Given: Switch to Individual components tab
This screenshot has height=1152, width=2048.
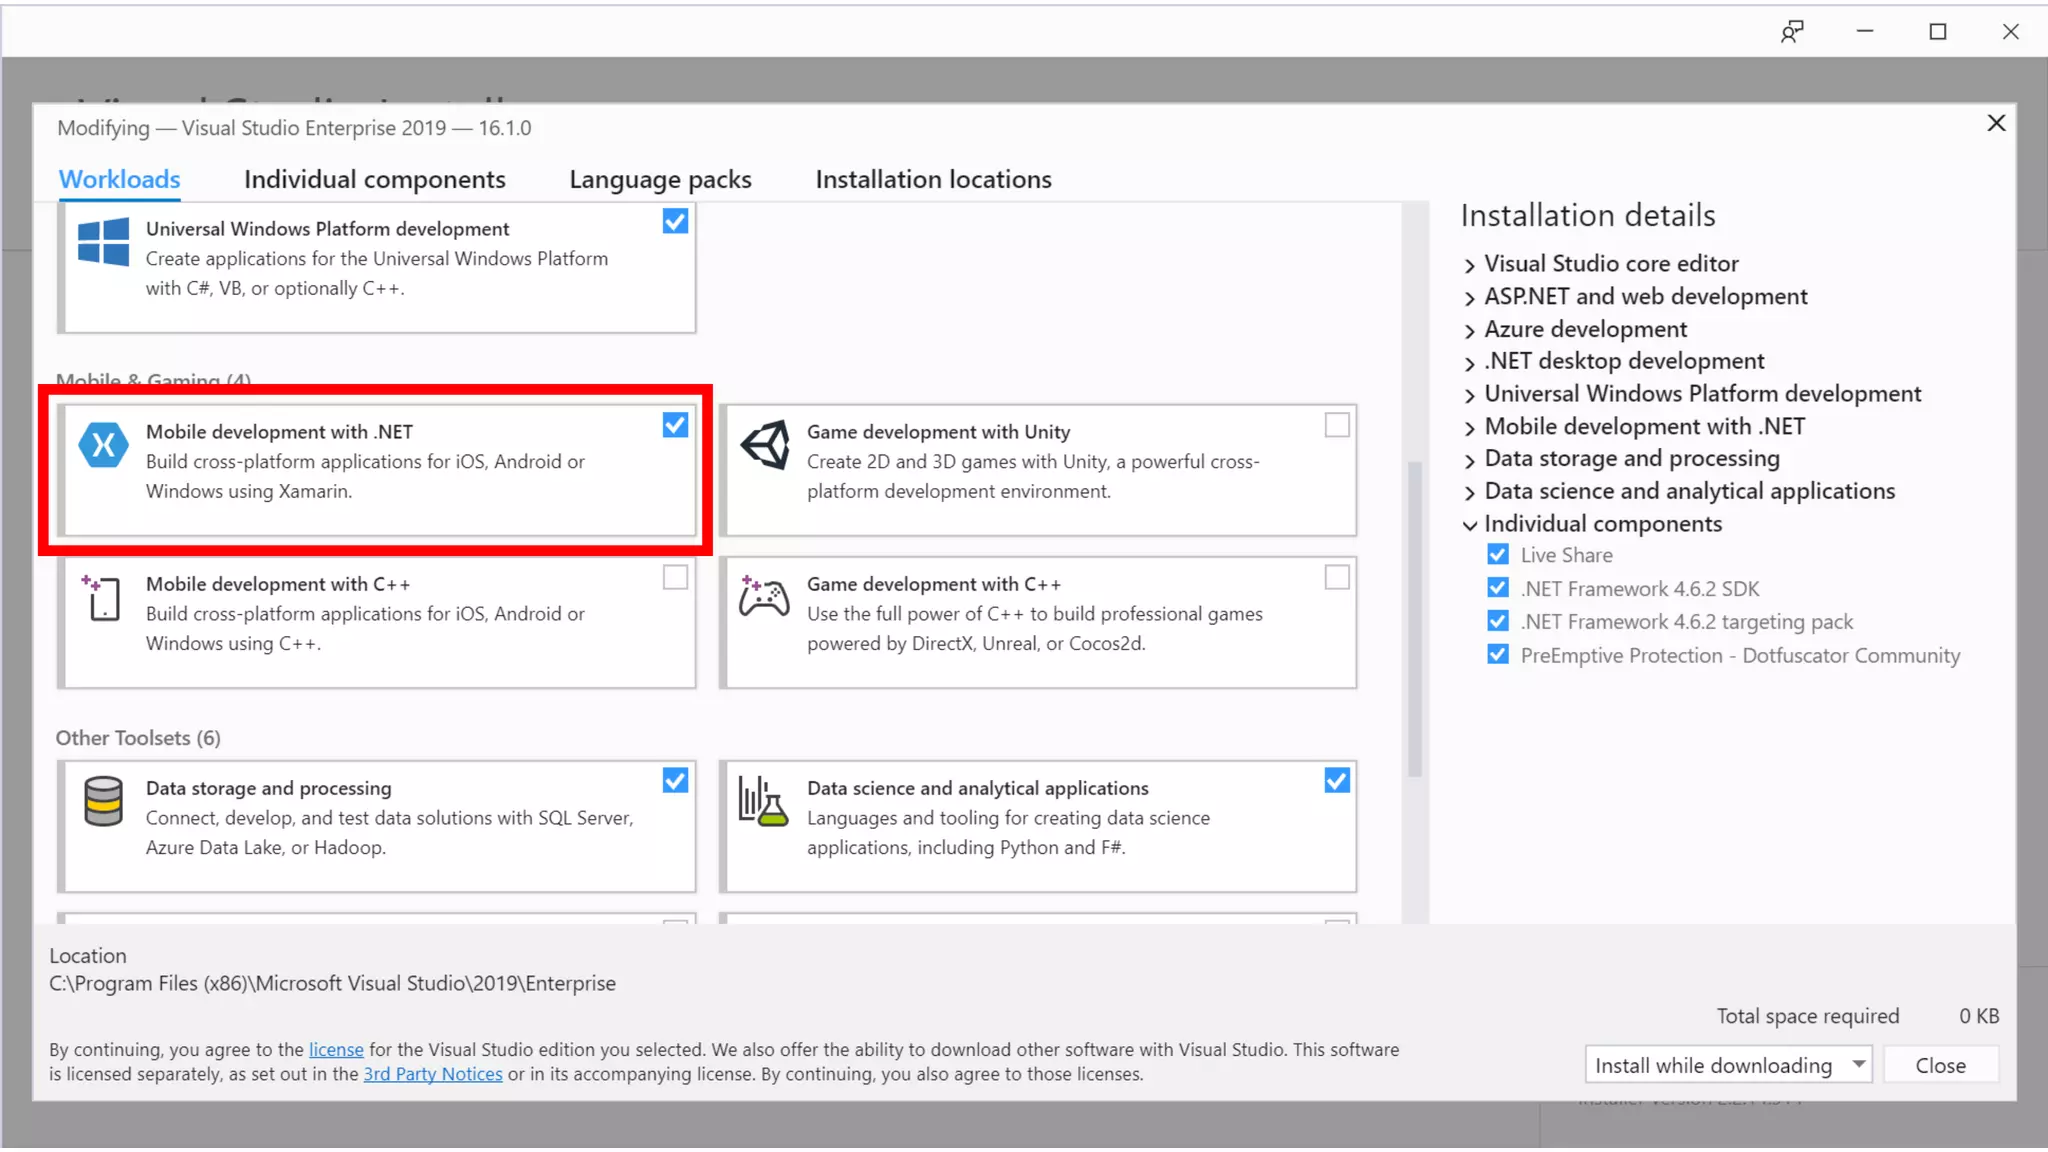Looking at the screenshot, I should [374, 180].
